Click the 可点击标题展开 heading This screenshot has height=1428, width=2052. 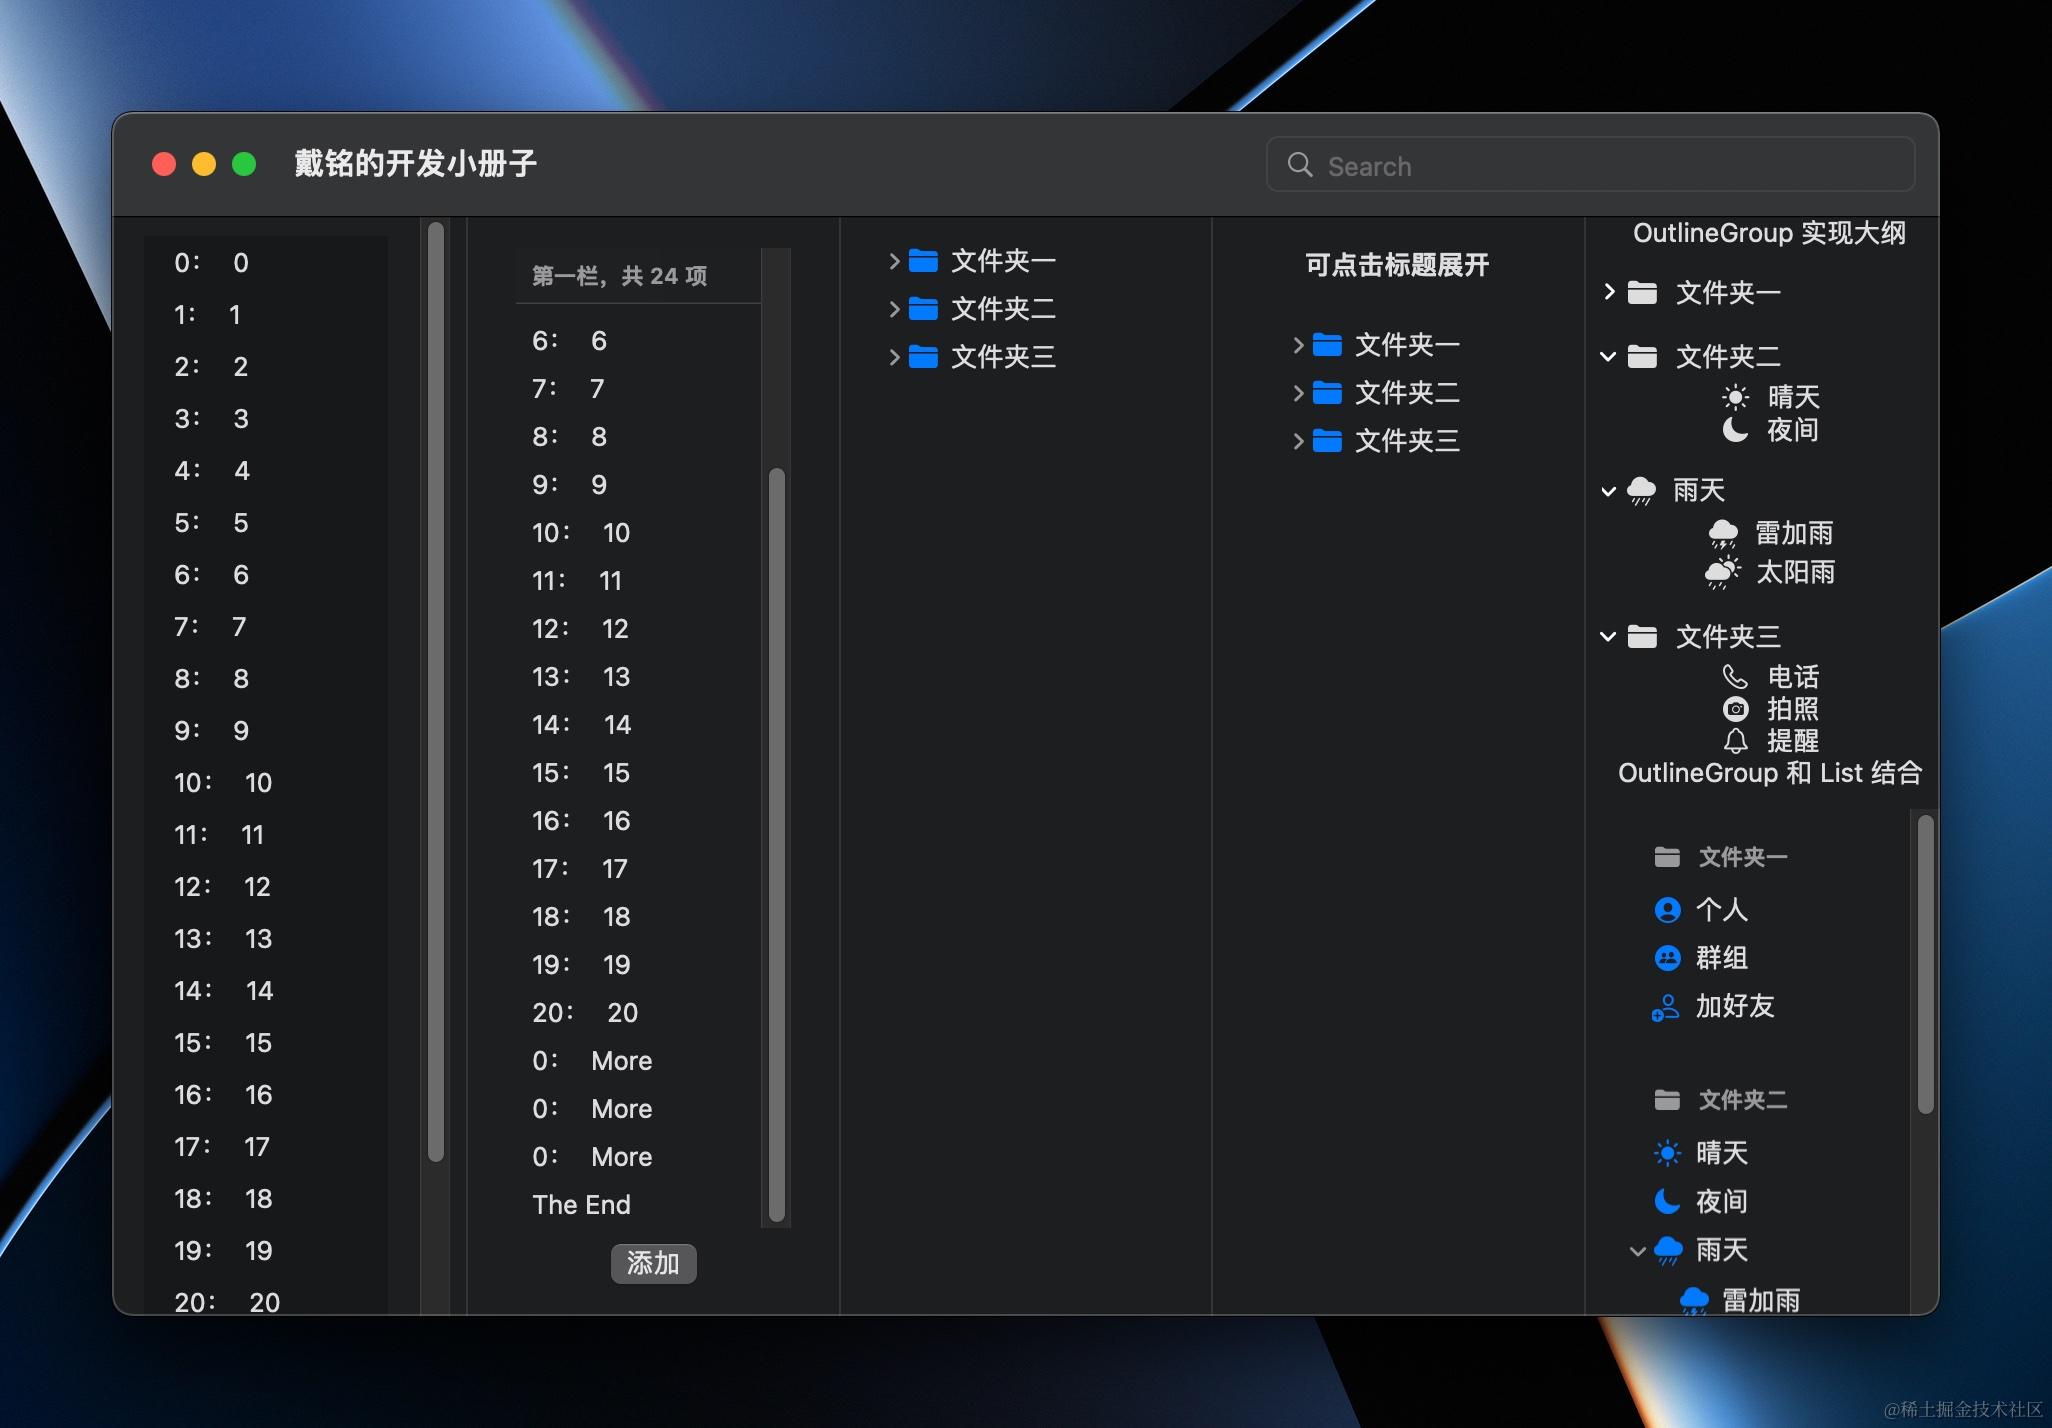(1396, 265)
